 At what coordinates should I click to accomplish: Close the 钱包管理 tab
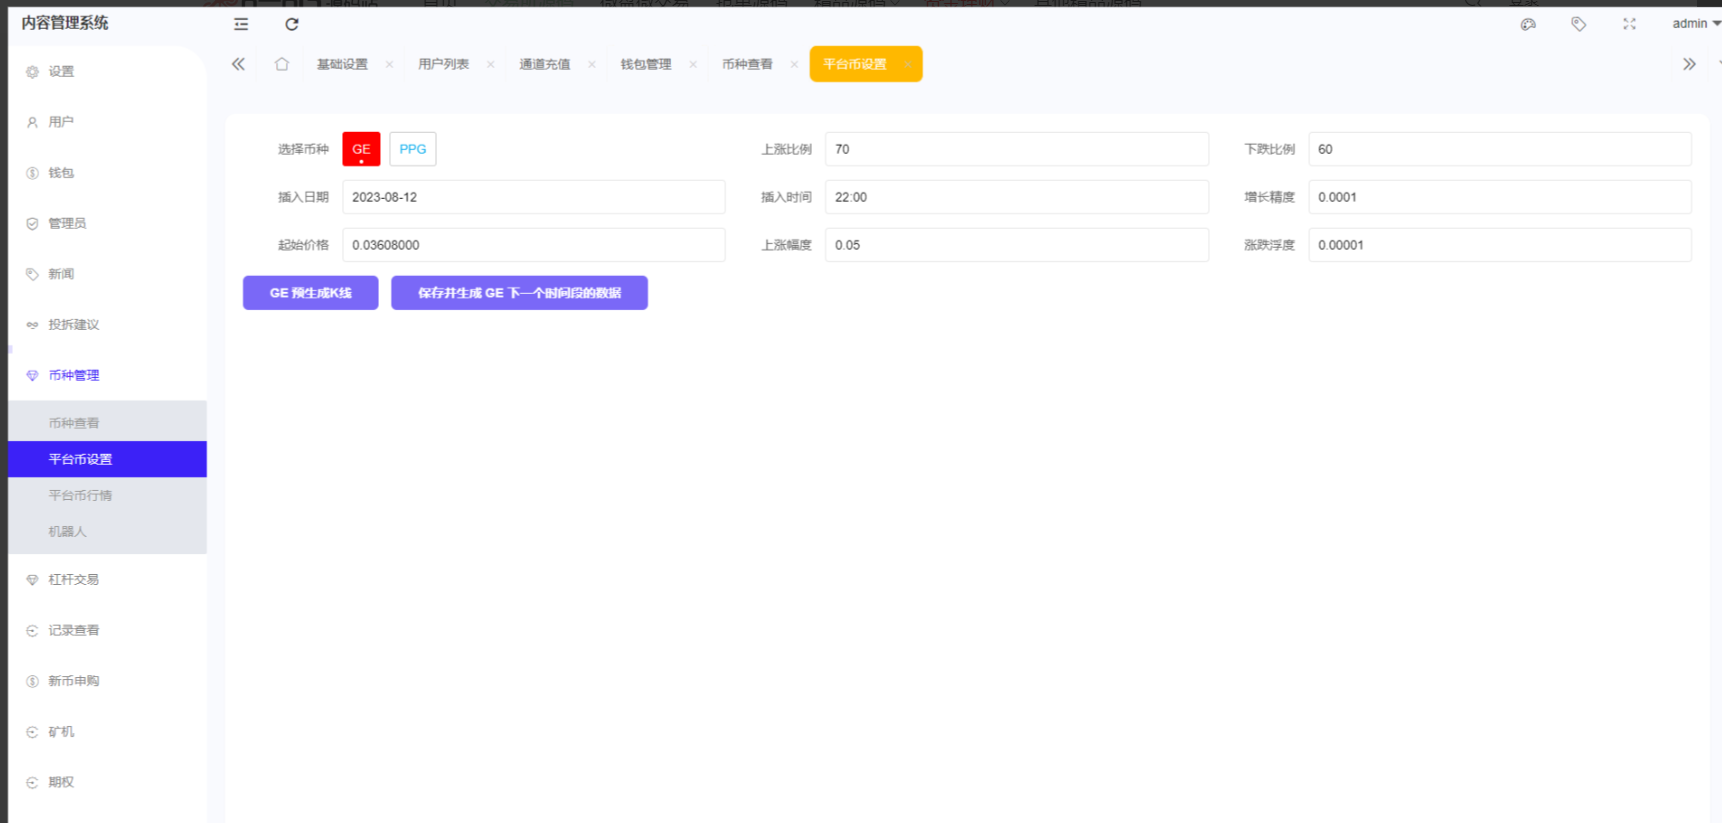[x=693, y=64]
